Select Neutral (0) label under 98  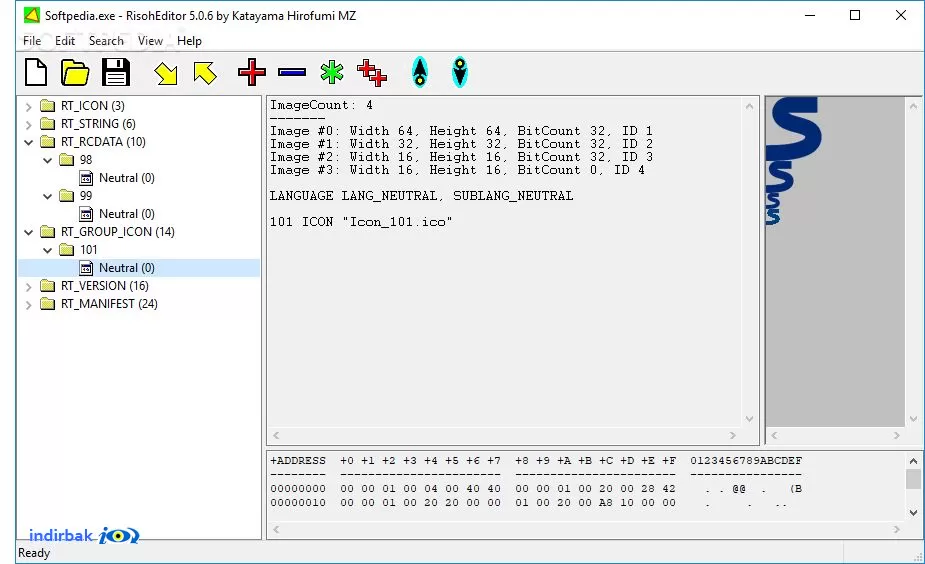126,178
